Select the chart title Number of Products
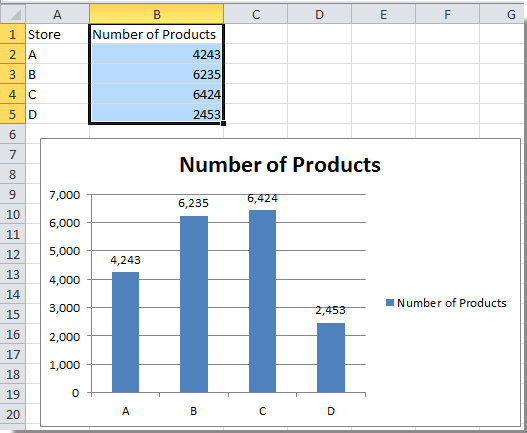 (x=280, y=164)
